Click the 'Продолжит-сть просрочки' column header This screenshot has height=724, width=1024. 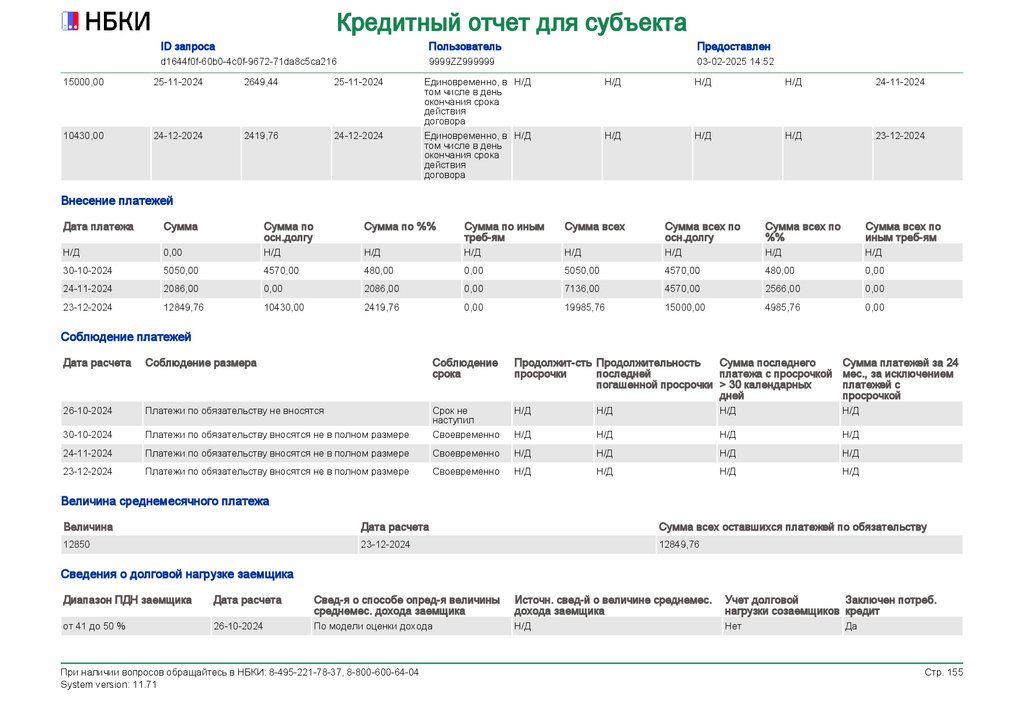(552, 368)
